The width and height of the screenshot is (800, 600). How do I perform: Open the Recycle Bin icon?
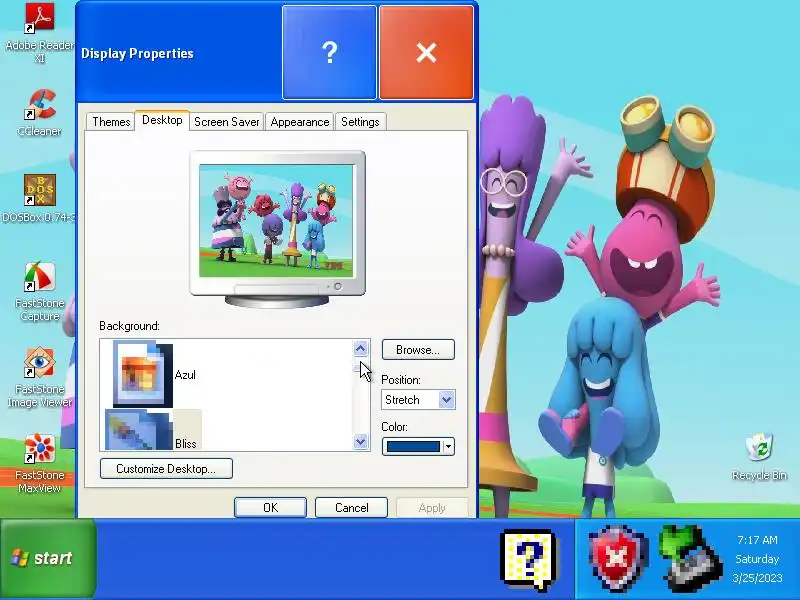[759, 457]
